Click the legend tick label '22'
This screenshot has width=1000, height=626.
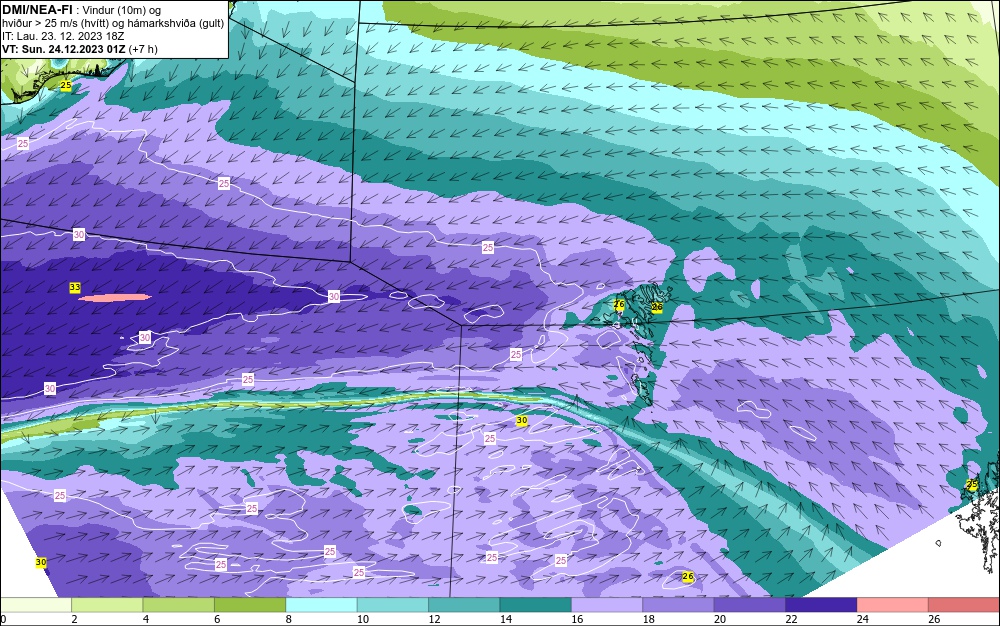(x=791, y=619)
